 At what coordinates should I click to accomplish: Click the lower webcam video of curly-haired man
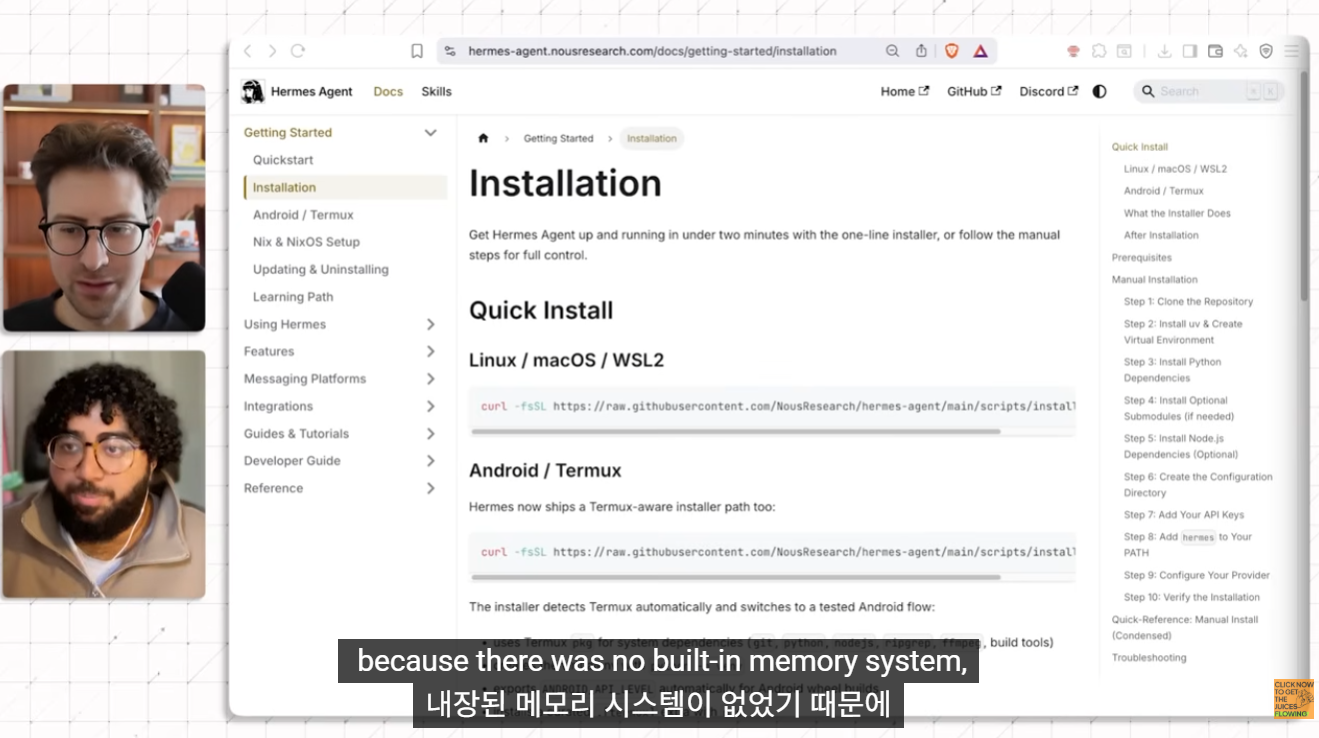[x=104, y=475]
